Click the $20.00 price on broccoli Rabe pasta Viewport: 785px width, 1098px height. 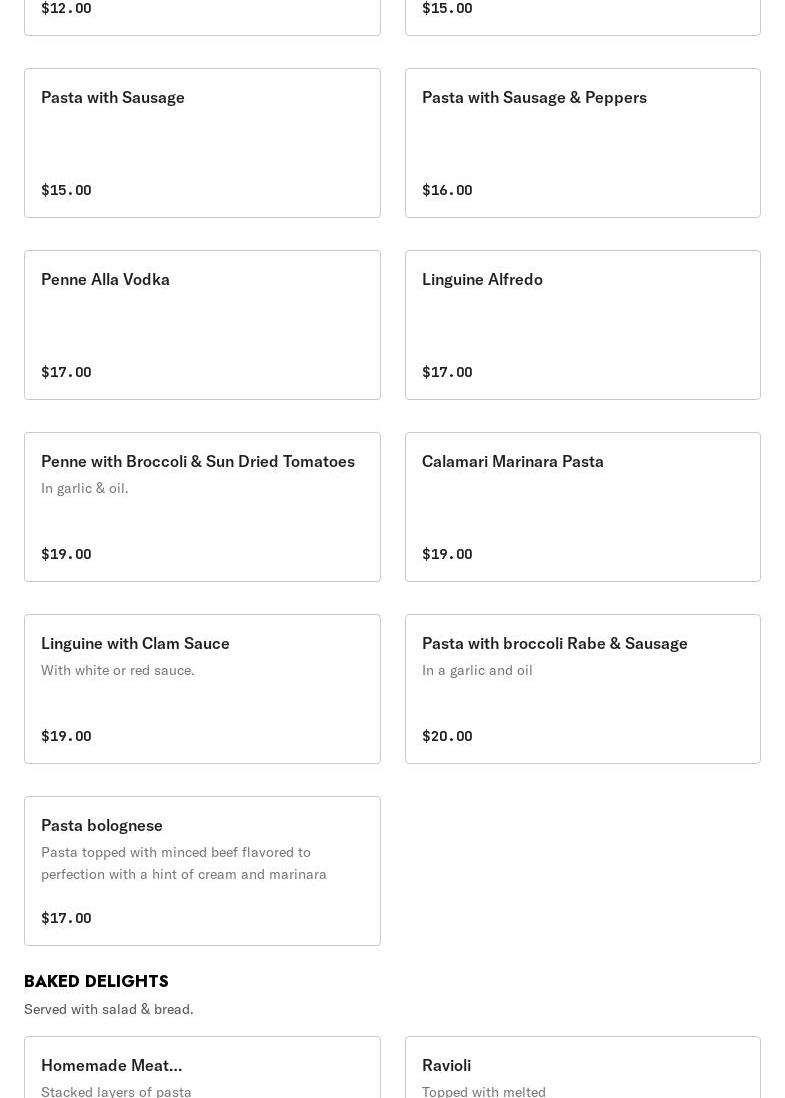click(447, 736)
